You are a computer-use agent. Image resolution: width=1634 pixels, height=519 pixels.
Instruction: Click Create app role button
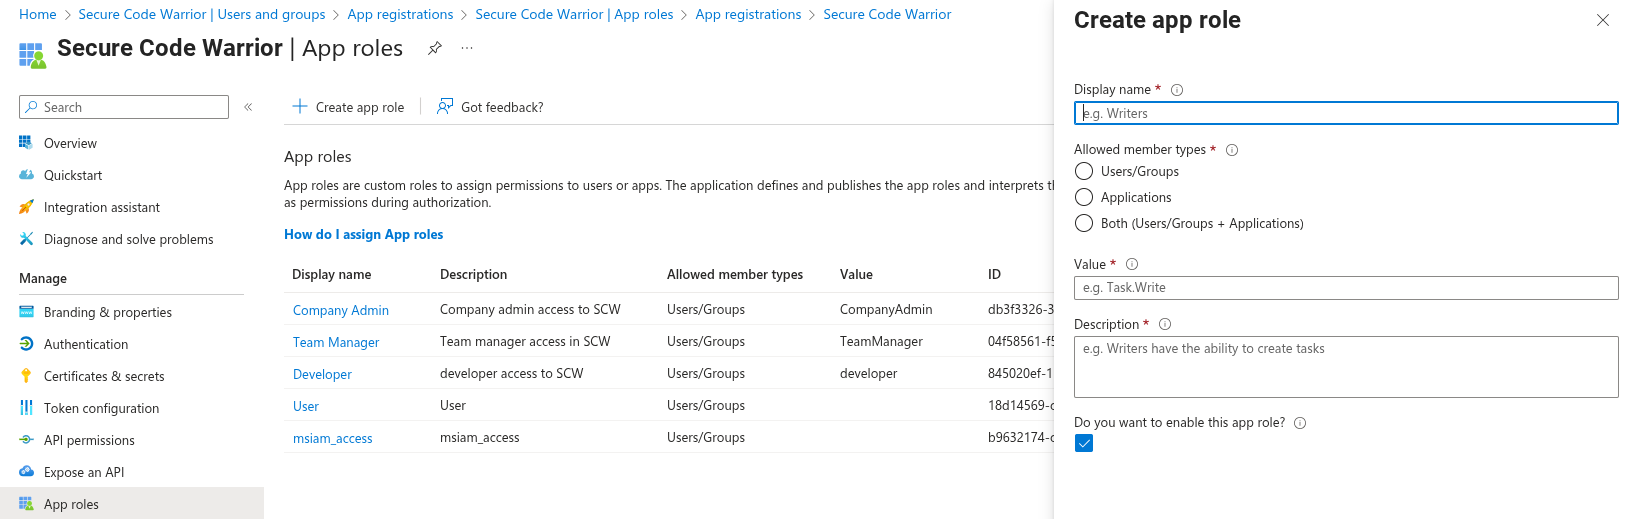tap(349, 107)
